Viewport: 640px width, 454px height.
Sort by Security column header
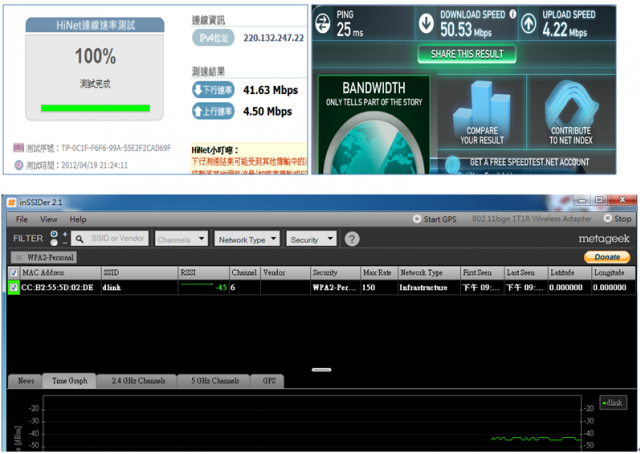[x=335, y=273]
